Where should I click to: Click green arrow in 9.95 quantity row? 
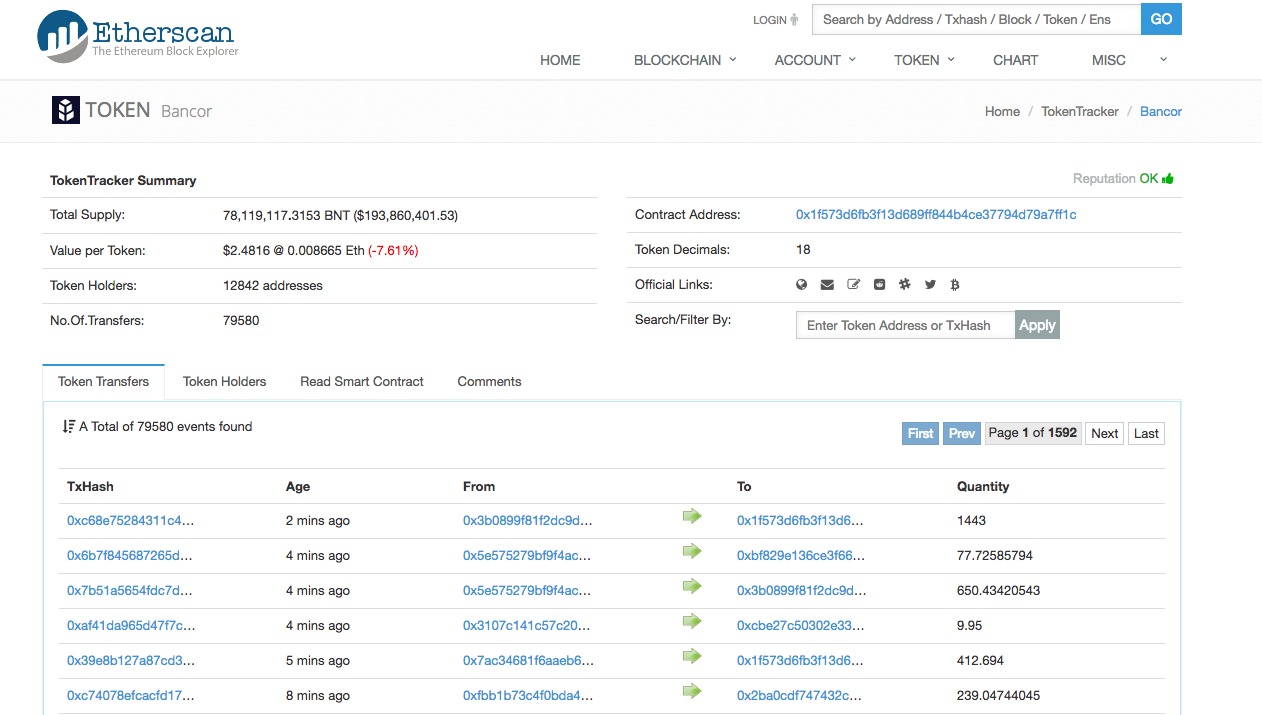pyautogui.click(x=691, y=621)
